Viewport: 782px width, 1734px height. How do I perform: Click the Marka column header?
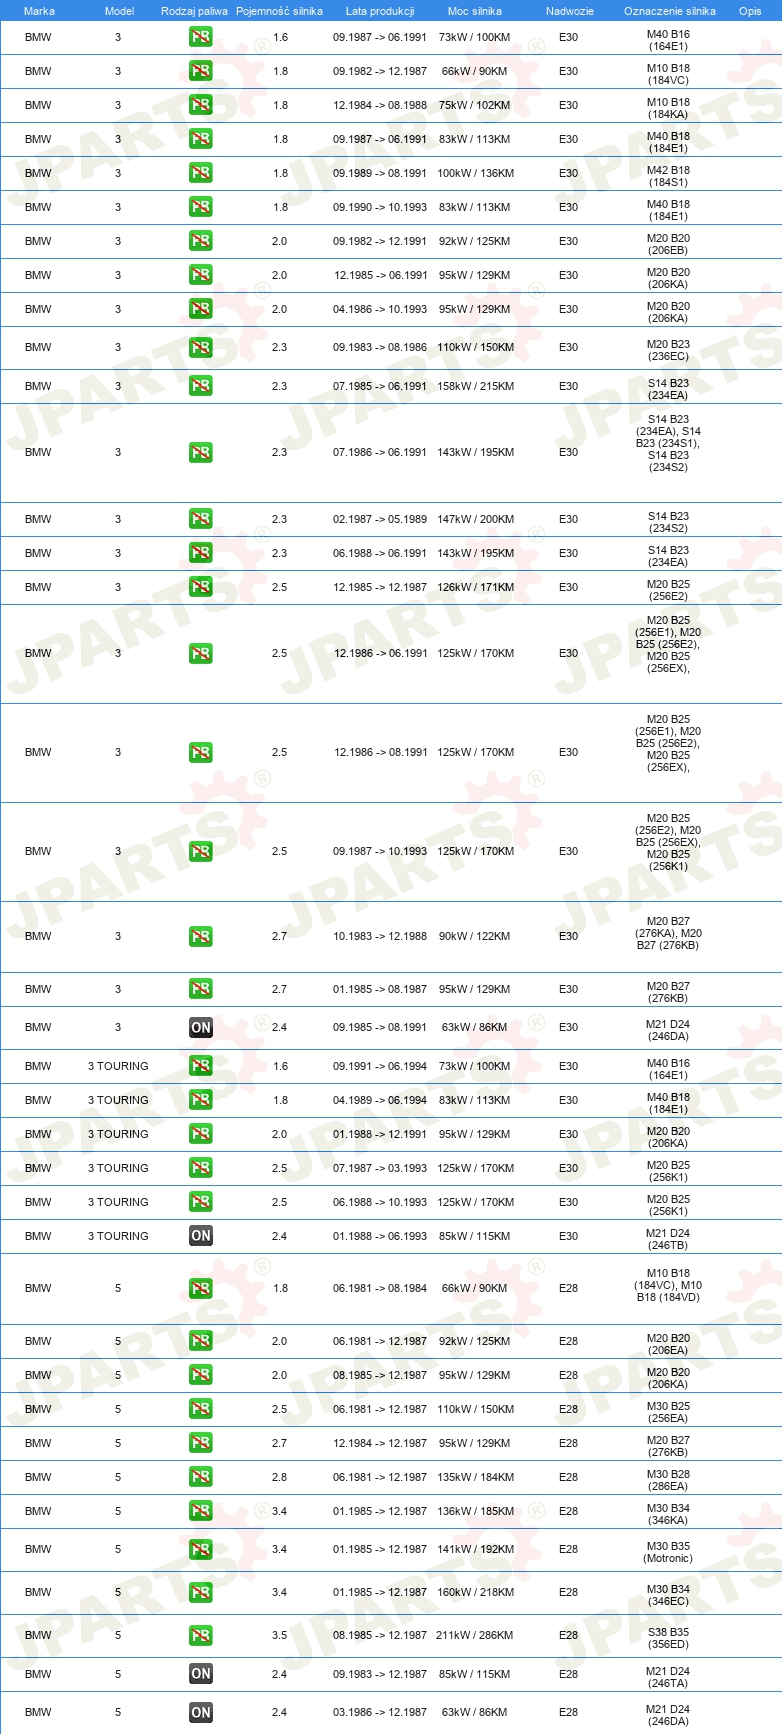39,11
